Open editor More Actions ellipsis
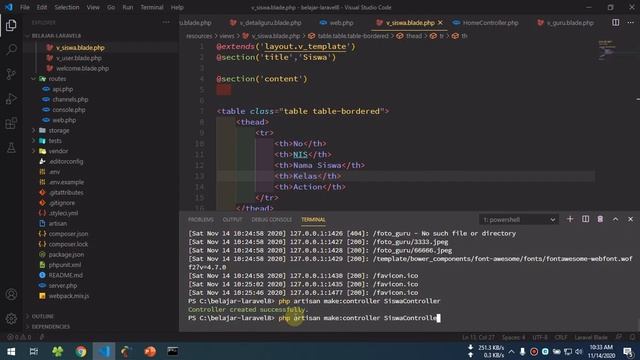 click(x=631, y=23)
